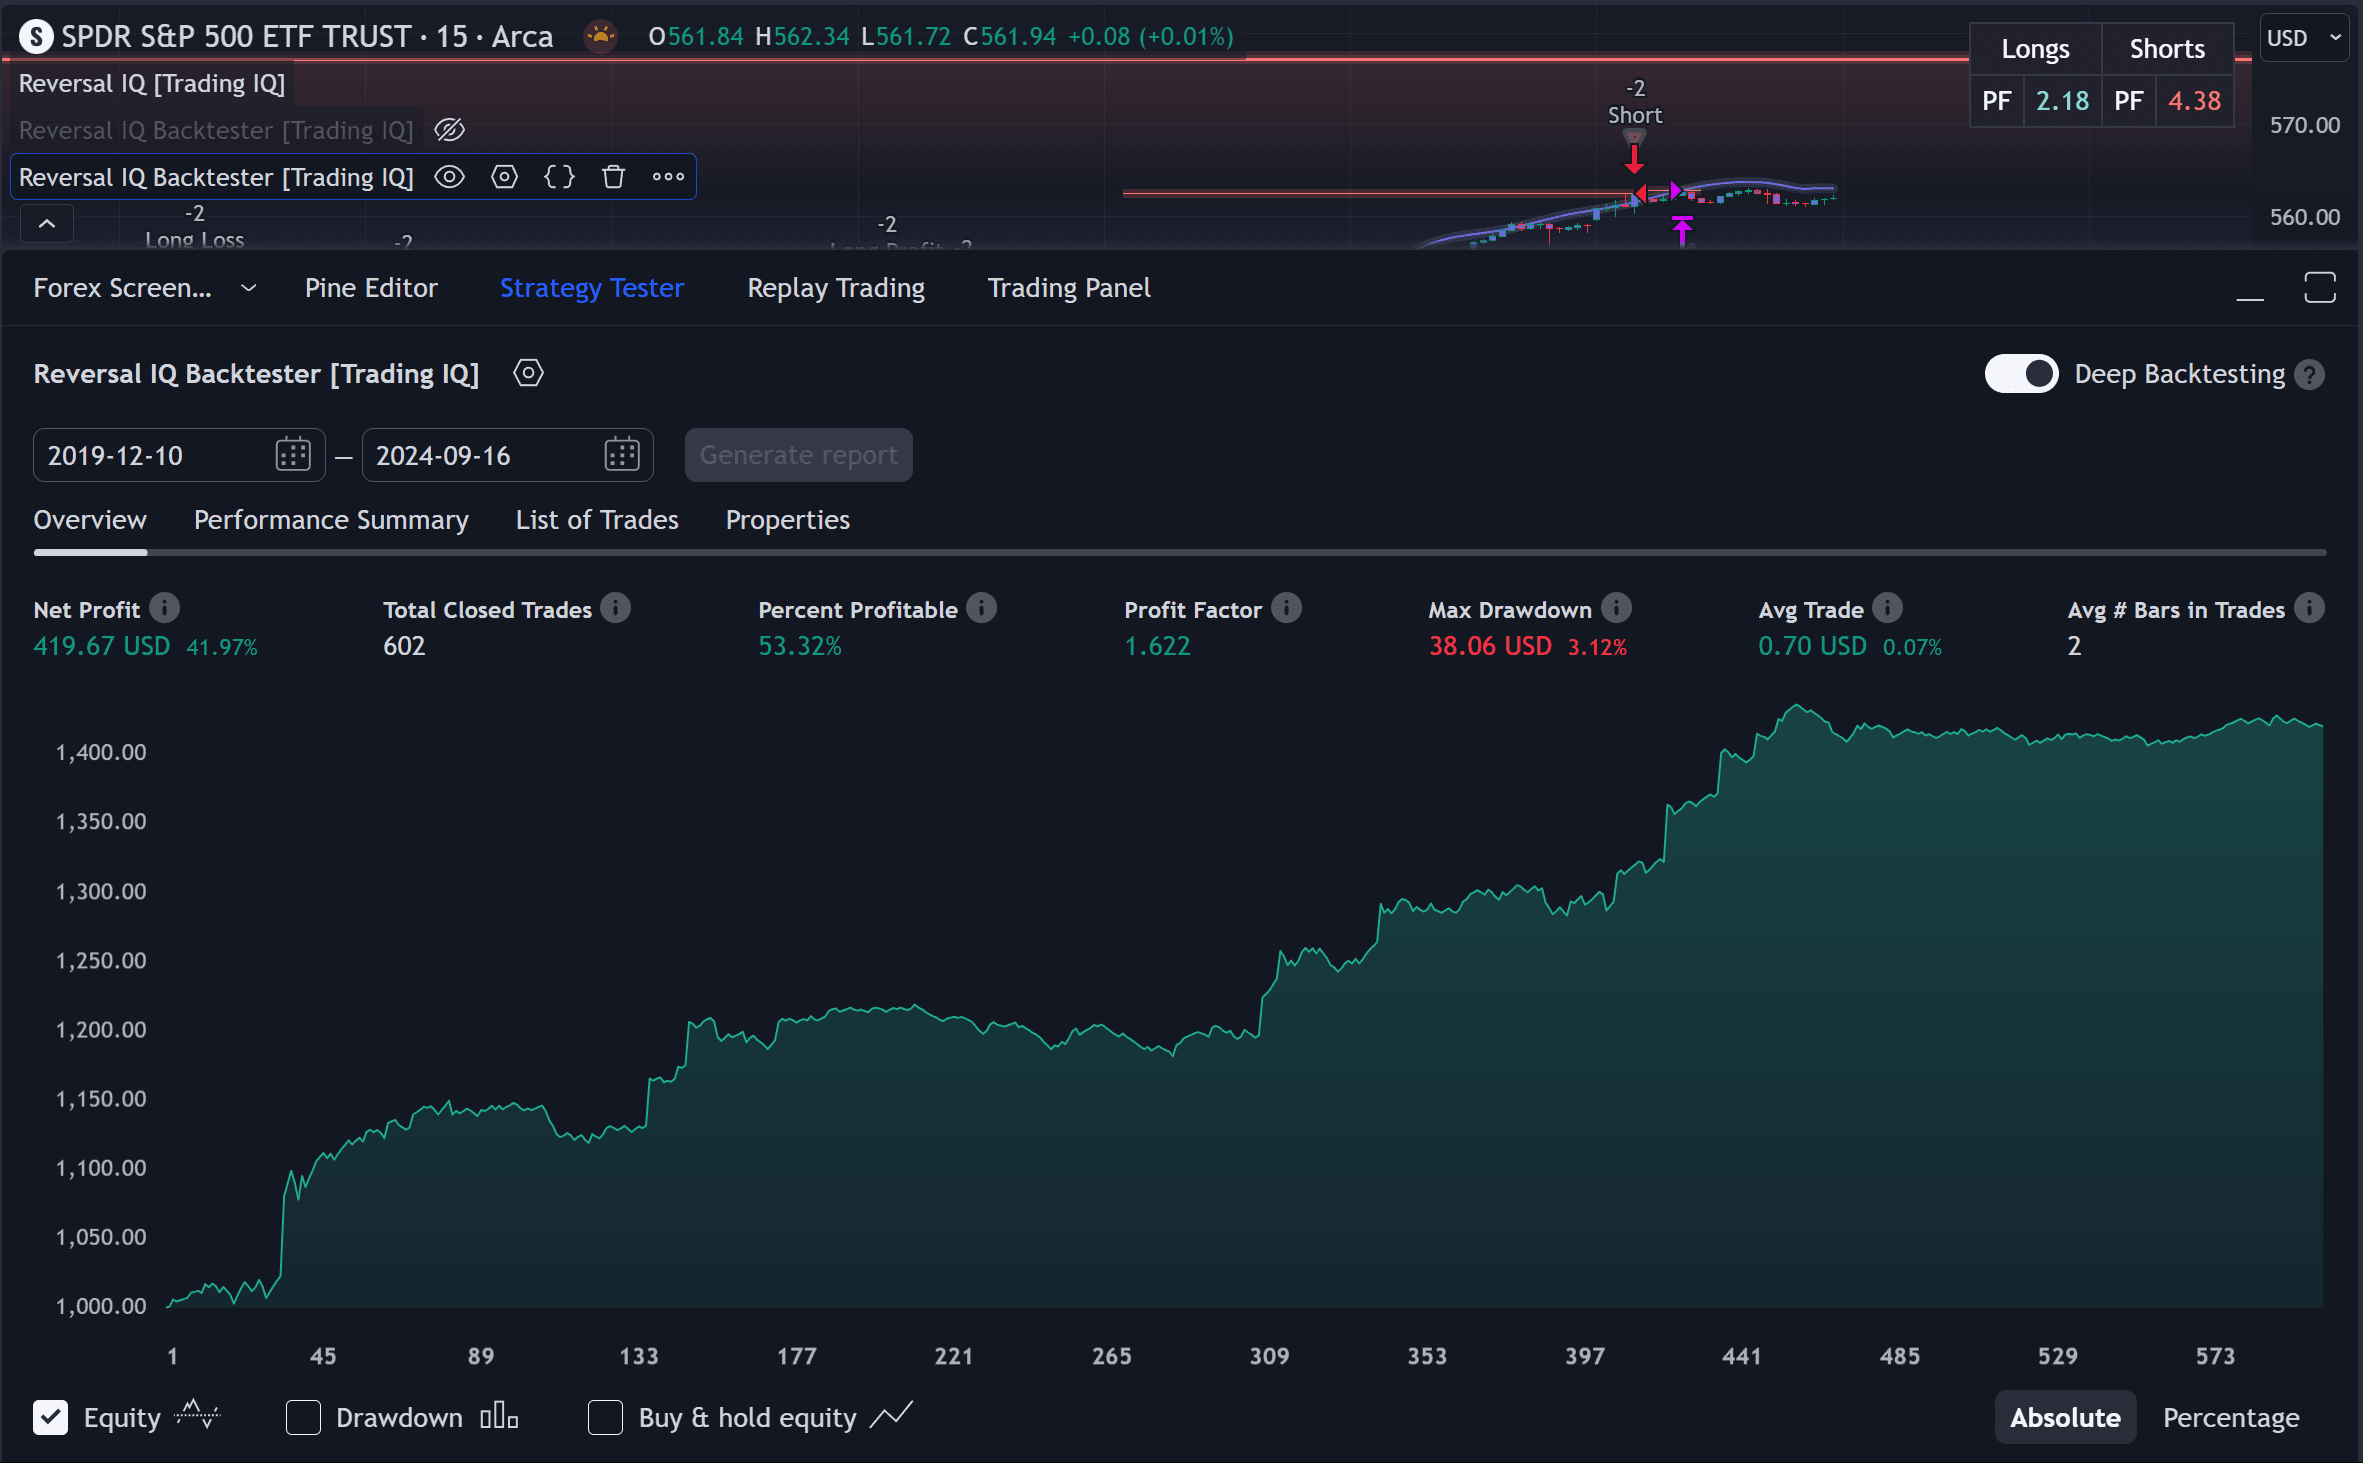2363x1463 pixels.
Task: Show Net Profit info icon
Action: point(165,608)
